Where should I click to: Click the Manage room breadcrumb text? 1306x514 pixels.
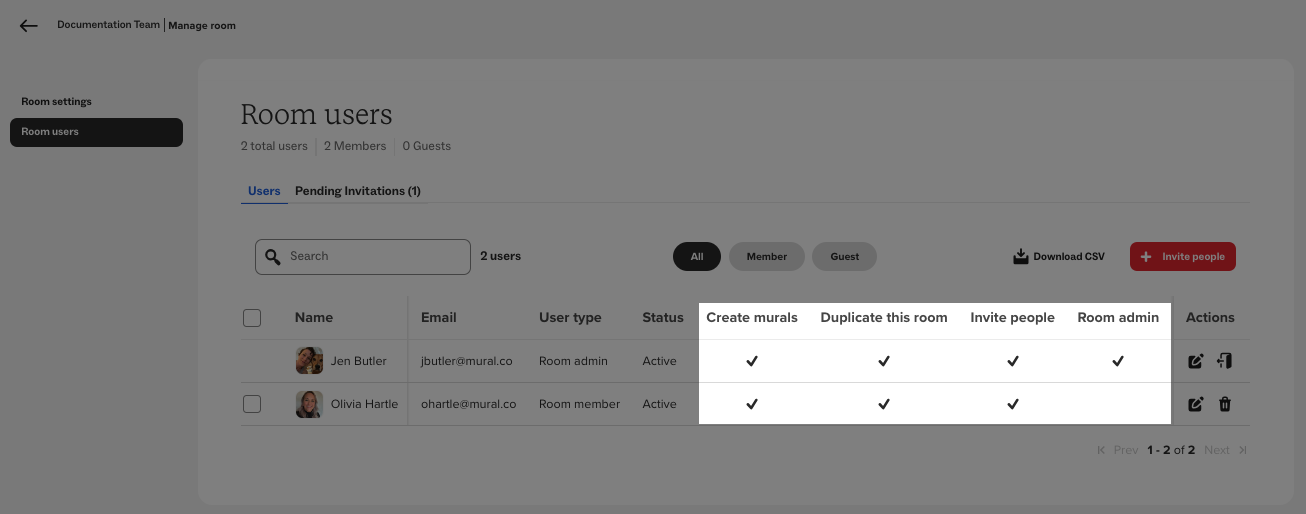click(x=202, y=26)
